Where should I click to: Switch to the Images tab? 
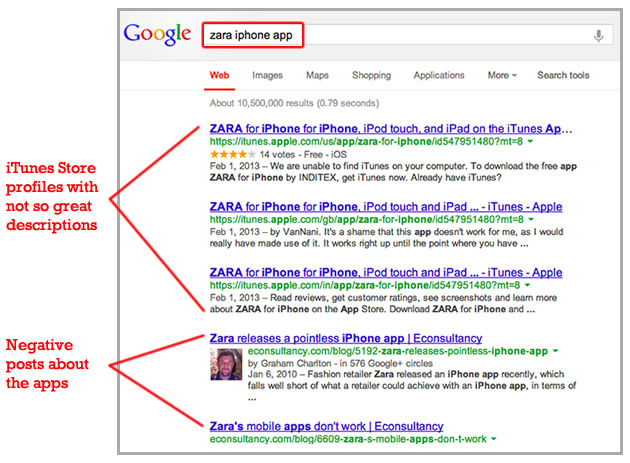267,75
